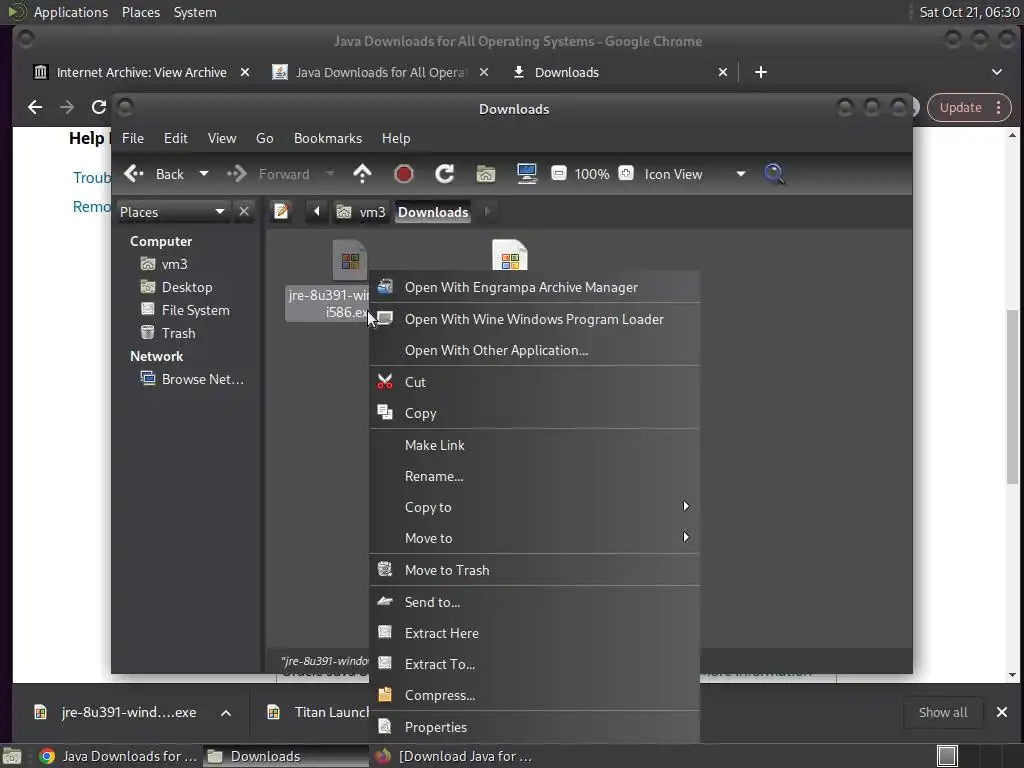Open the Icon View mode dropdown
Image resolution: width=1024 pixels, height=768 pixels.
[x=695, y=174]
